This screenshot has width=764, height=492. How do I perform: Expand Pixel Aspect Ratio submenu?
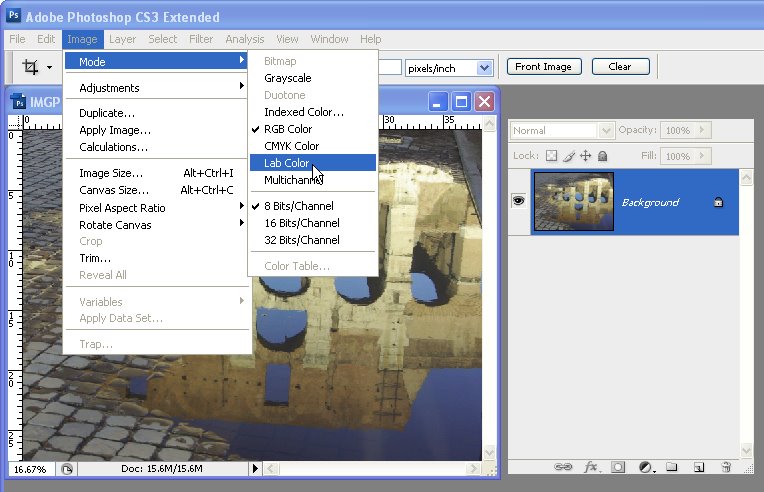tap(156, 208)
